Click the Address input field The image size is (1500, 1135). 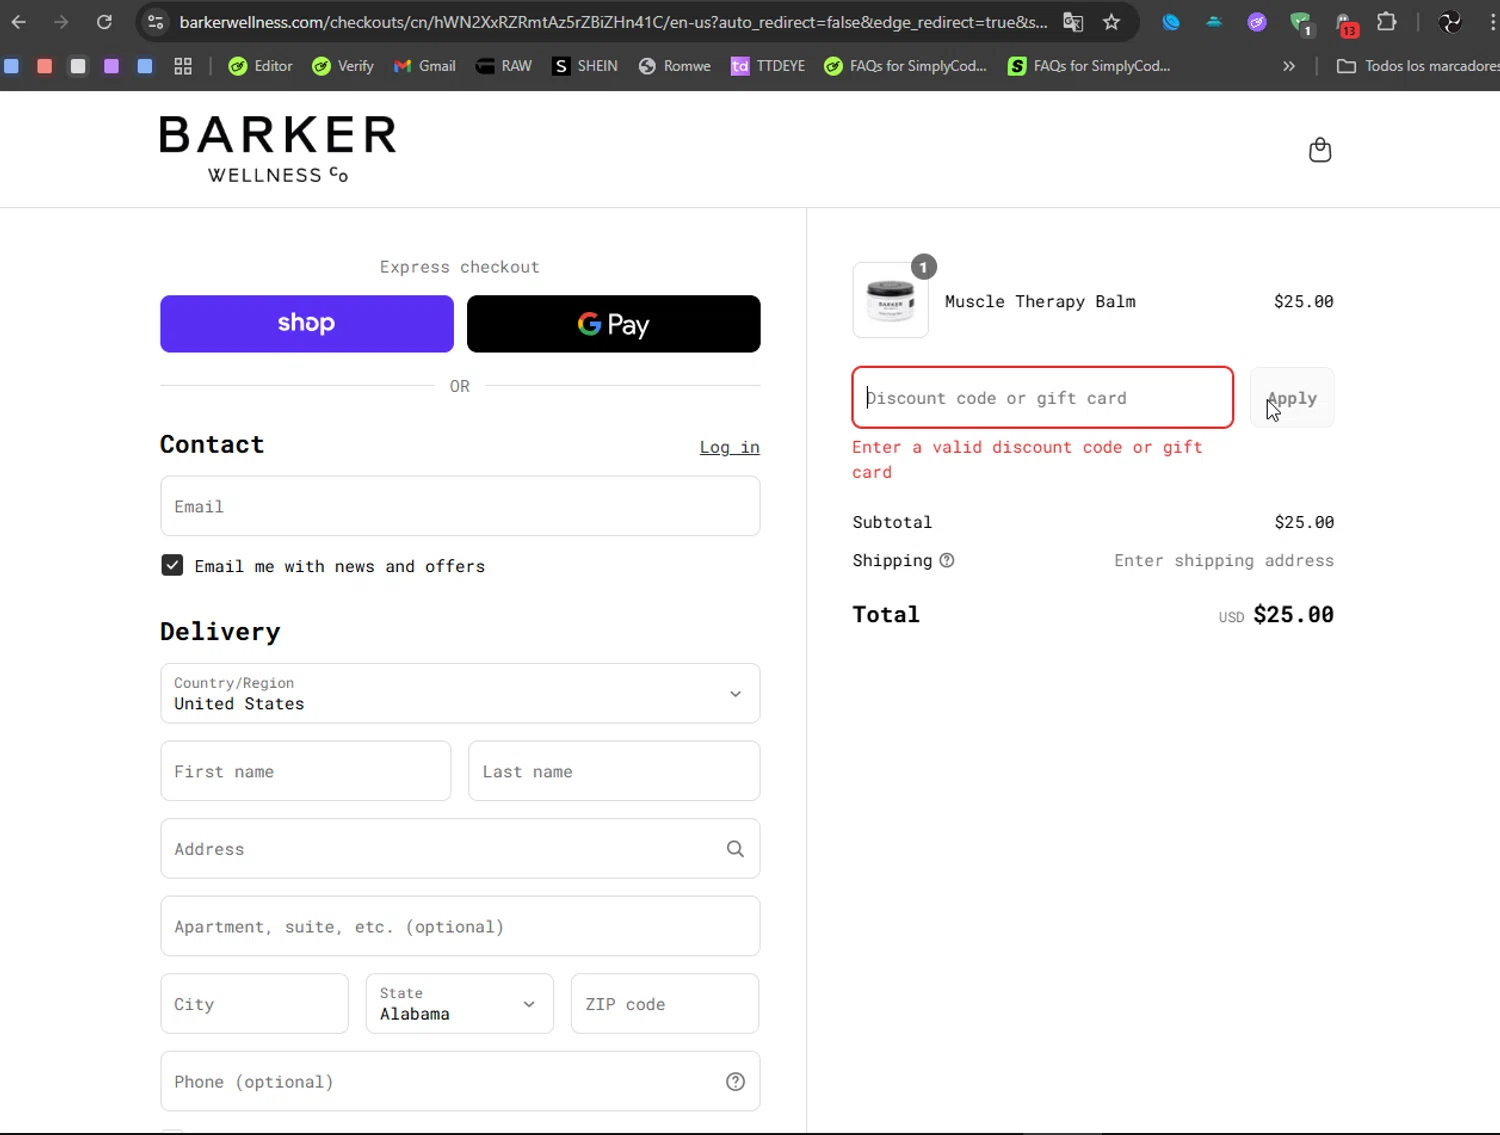460,849
